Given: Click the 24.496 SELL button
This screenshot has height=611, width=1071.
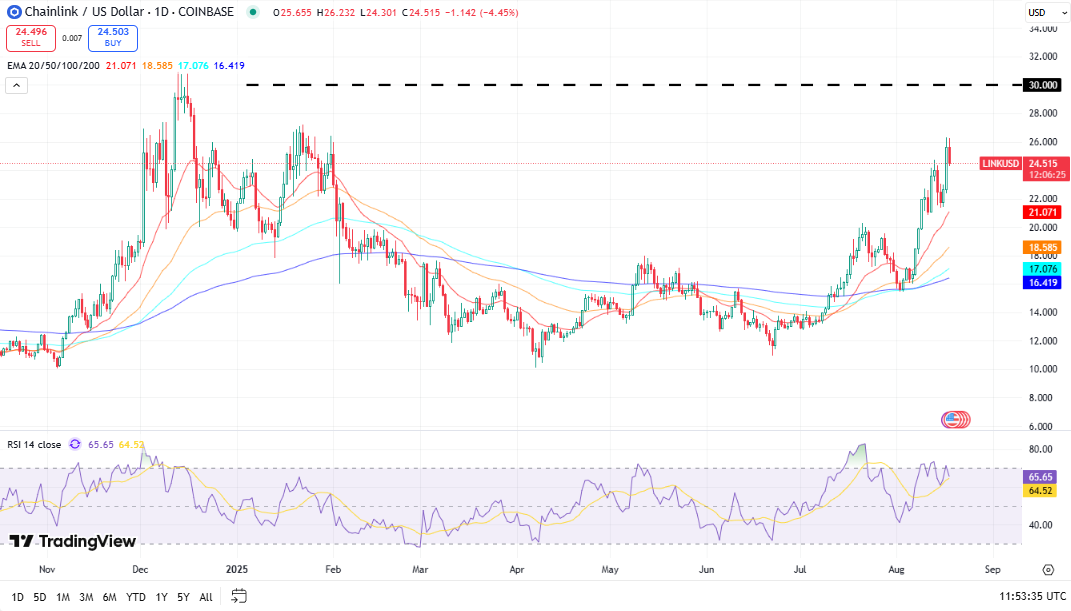Looking at the screenshot, I should click(x=31, y=38).
